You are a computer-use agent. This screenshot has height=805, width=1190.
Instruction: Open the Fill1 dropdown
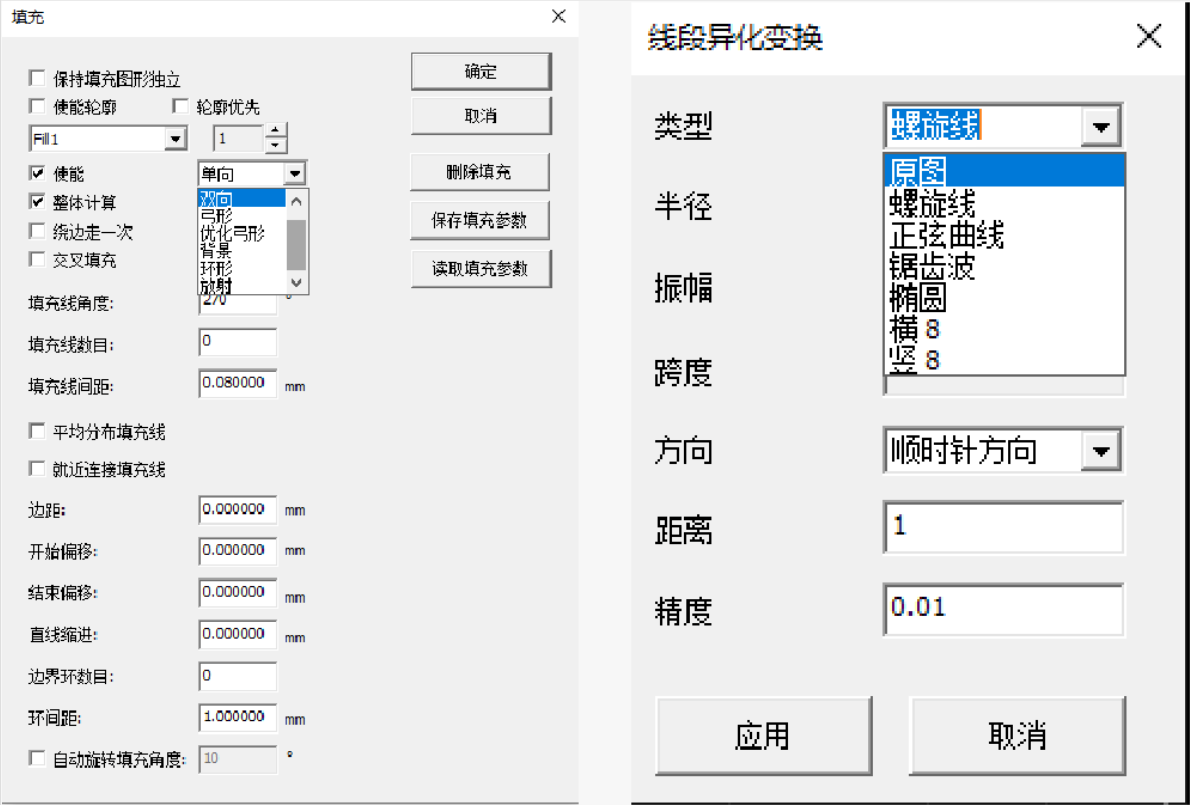(x=175, y=139)
